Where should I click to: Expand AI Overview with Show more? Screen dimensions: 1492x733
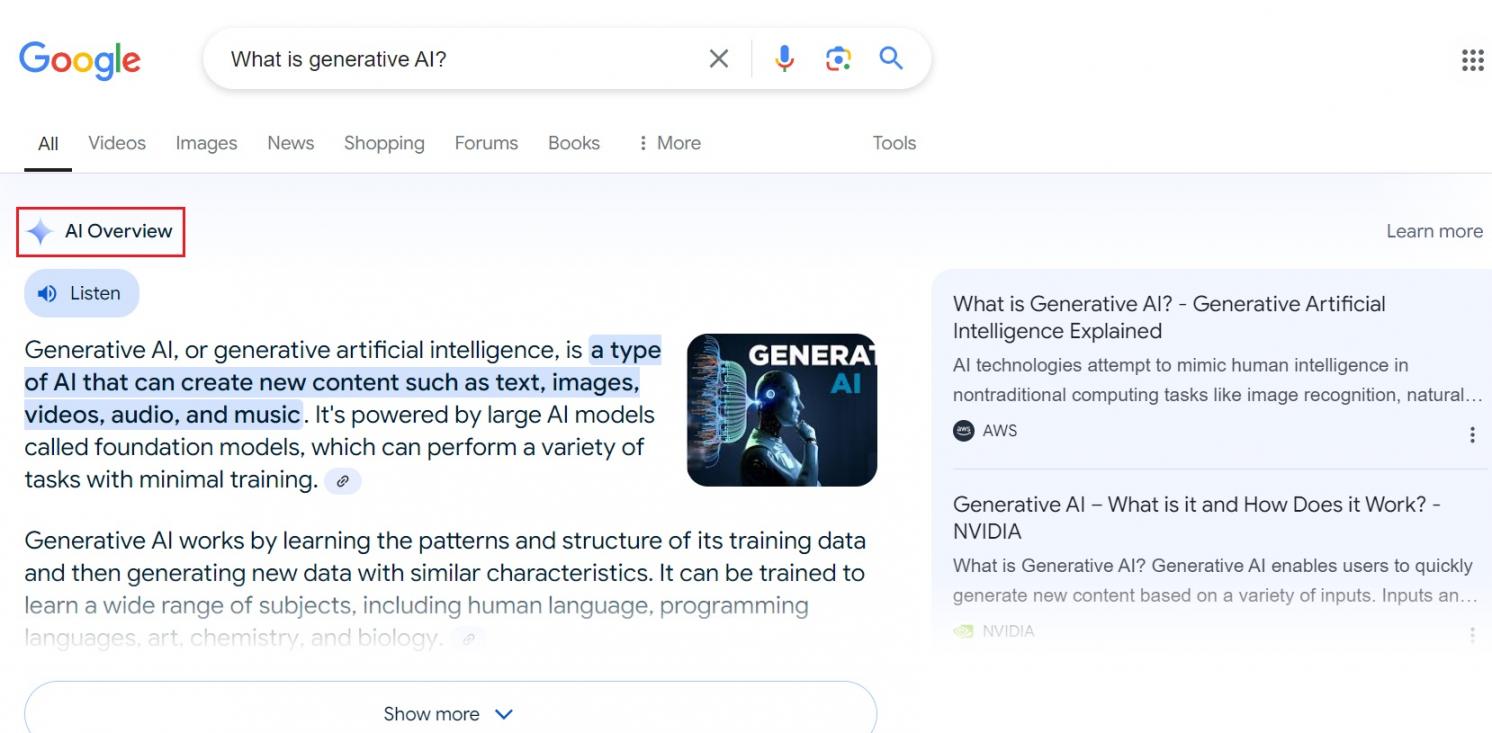click(x=449, y=714)
